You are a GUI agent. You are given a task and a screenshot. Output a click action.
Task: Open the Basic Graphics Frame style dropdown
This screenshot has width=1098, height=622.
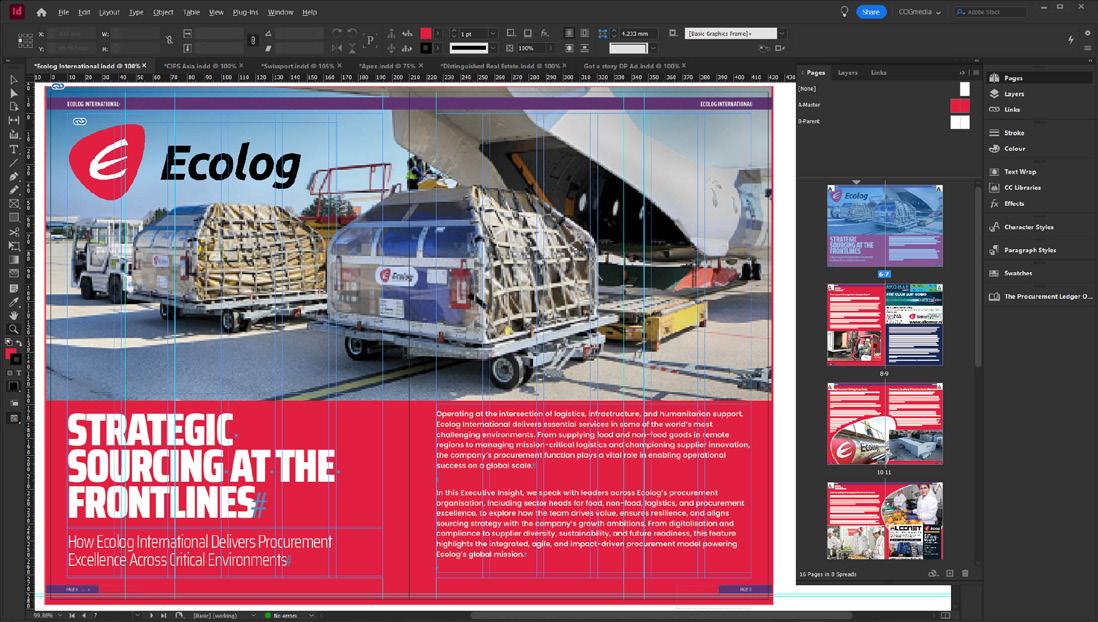(782, 34)
